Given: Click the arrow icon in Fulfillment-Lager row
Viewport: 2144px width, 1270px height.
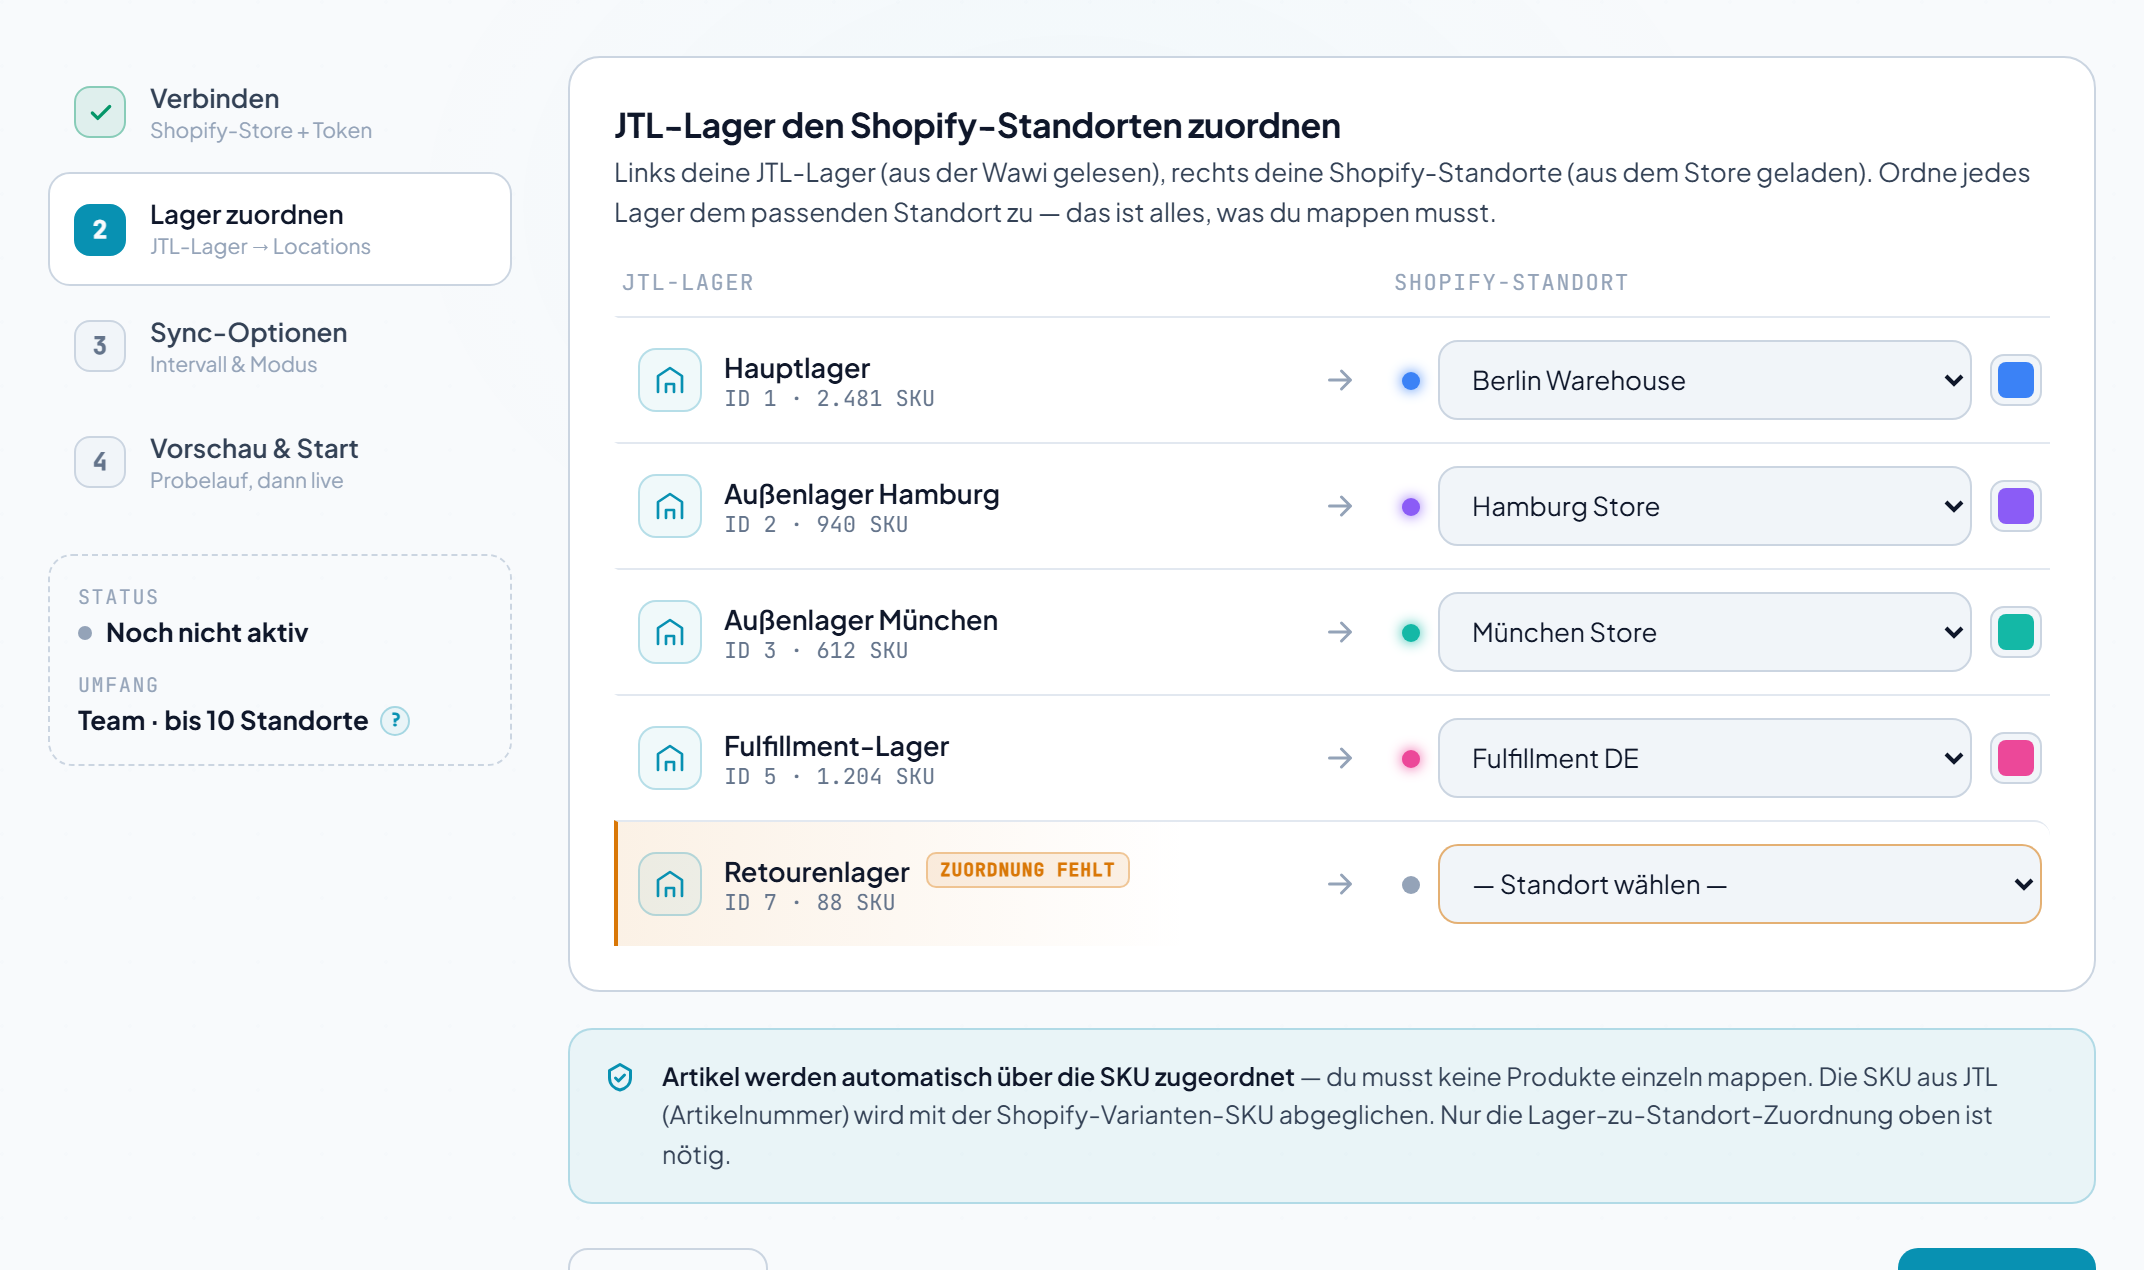Looking at the screenshot, I should (x=1340, y=758).
